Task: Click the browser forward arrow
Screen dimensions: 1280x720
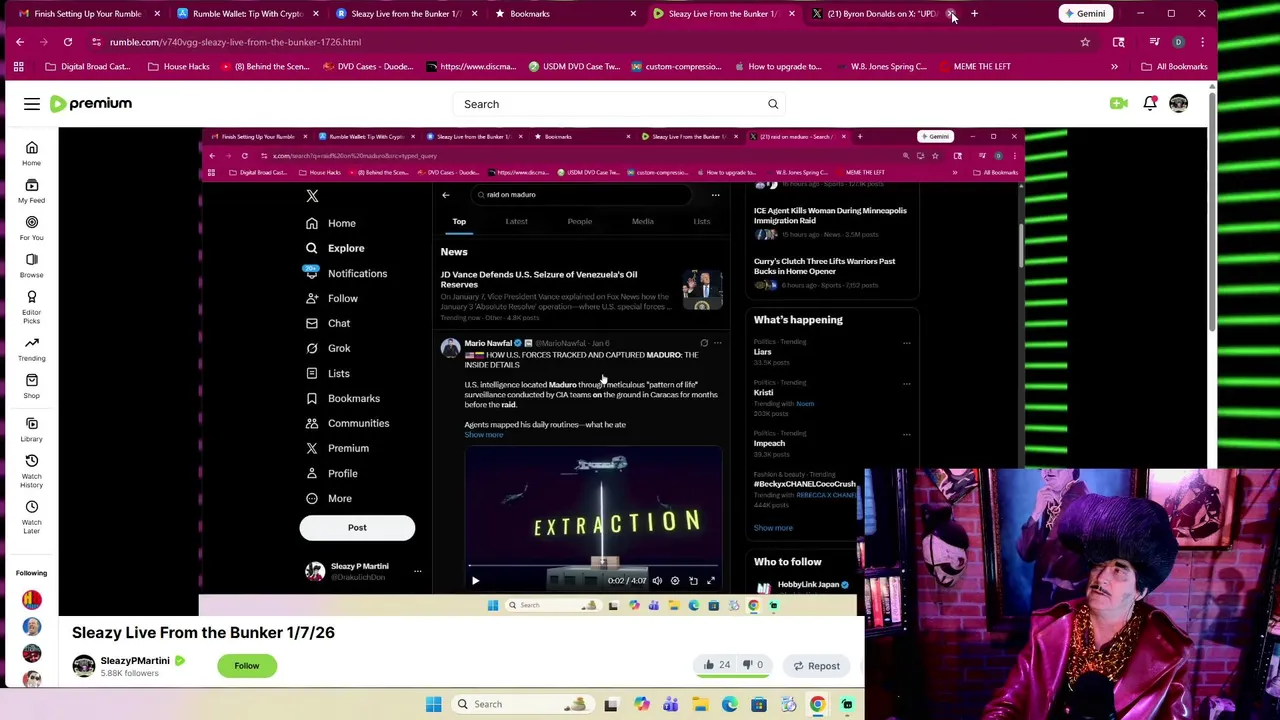Action: tap(44, 42)
